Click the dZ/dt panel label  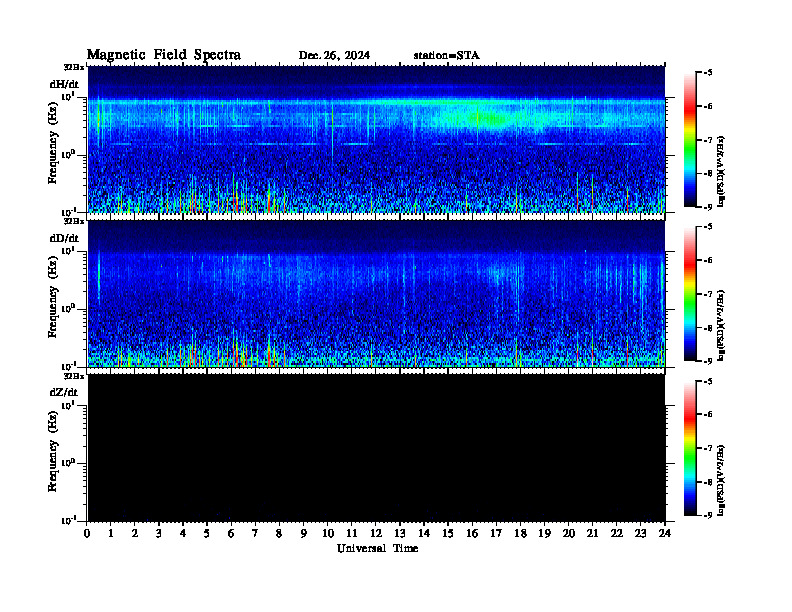(64, 392)
